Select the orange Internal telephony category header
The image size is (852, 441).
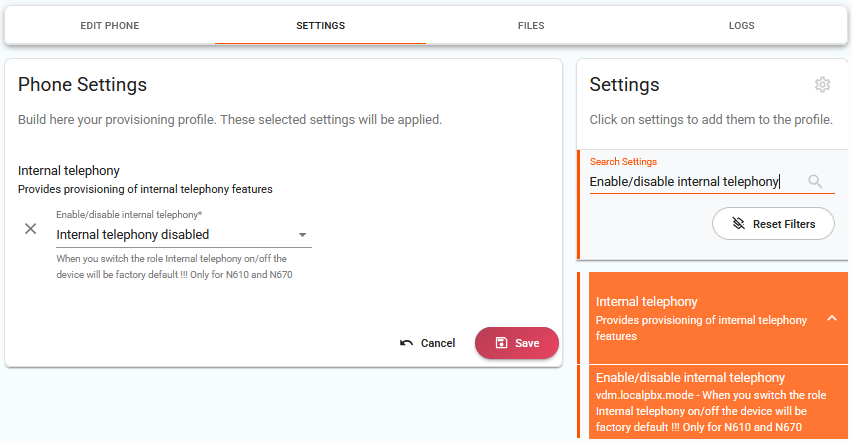point(700,318)
